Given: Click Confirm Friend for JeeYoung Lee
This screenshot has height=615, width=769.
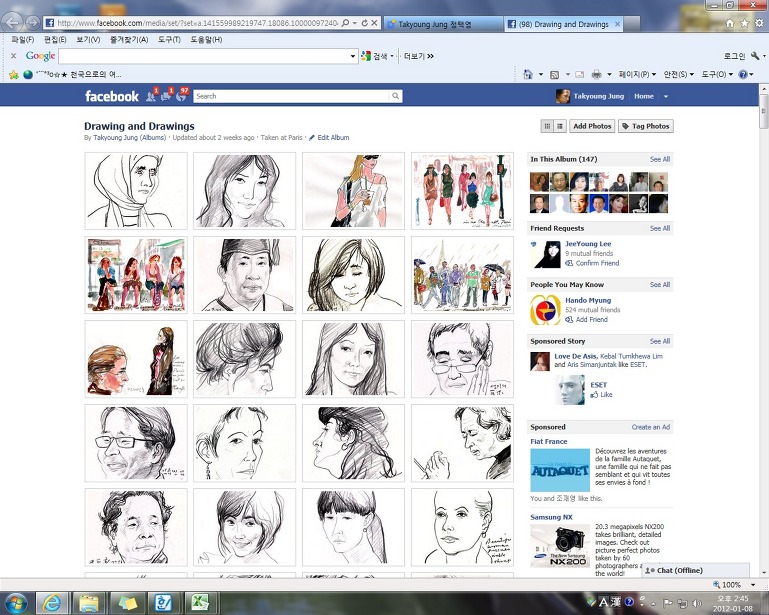Looking at the screenshot, I should 596,263.
